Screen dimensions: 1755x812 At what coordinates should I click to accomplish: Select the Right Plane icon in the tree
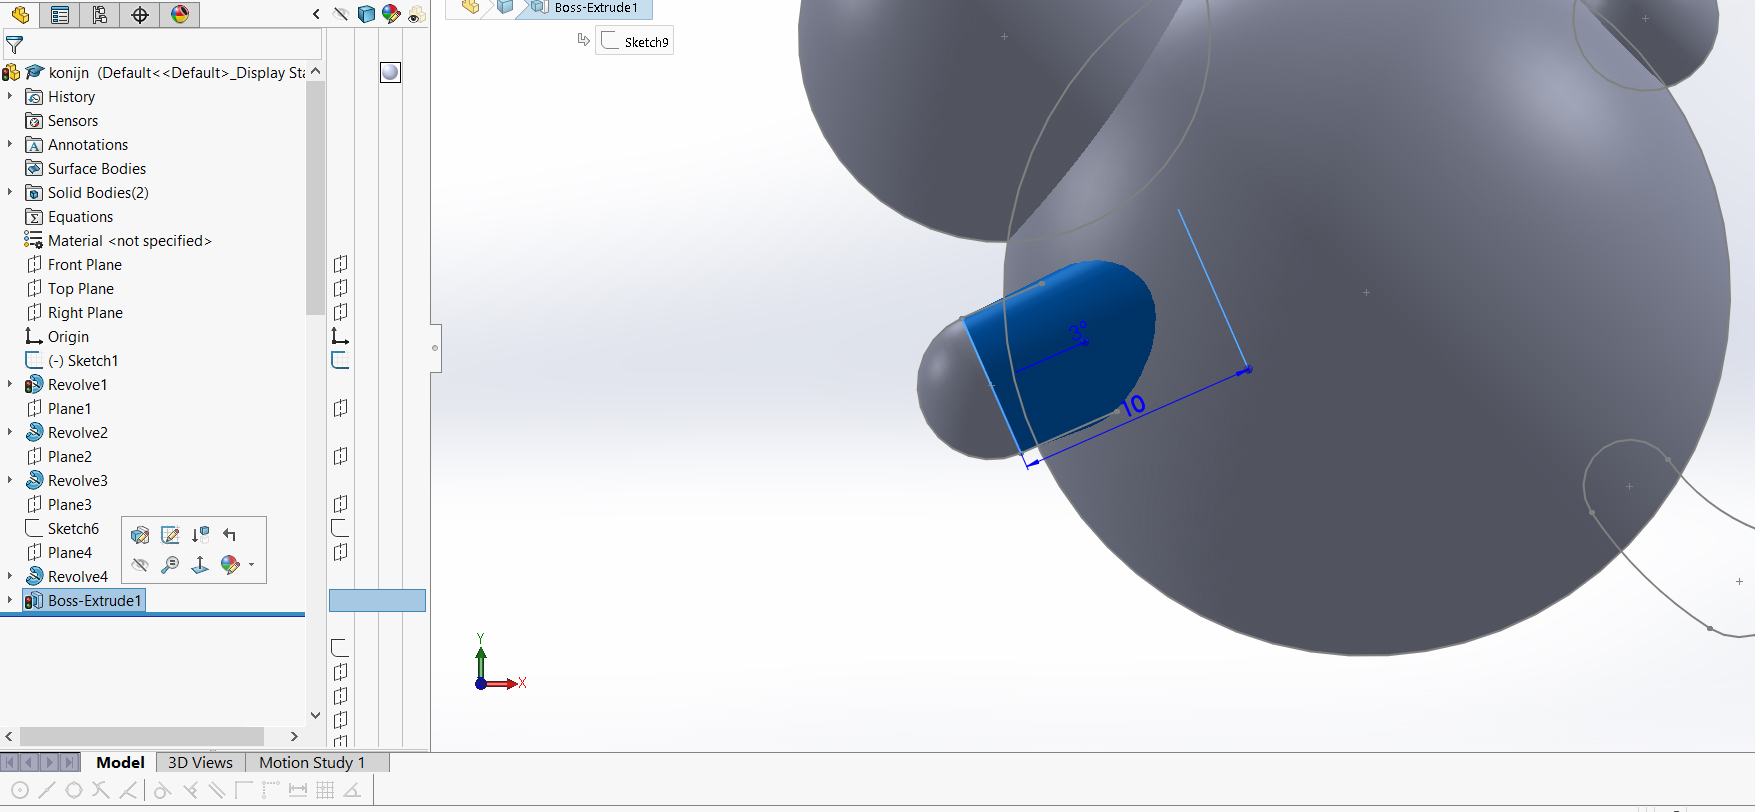coord(34,312)
